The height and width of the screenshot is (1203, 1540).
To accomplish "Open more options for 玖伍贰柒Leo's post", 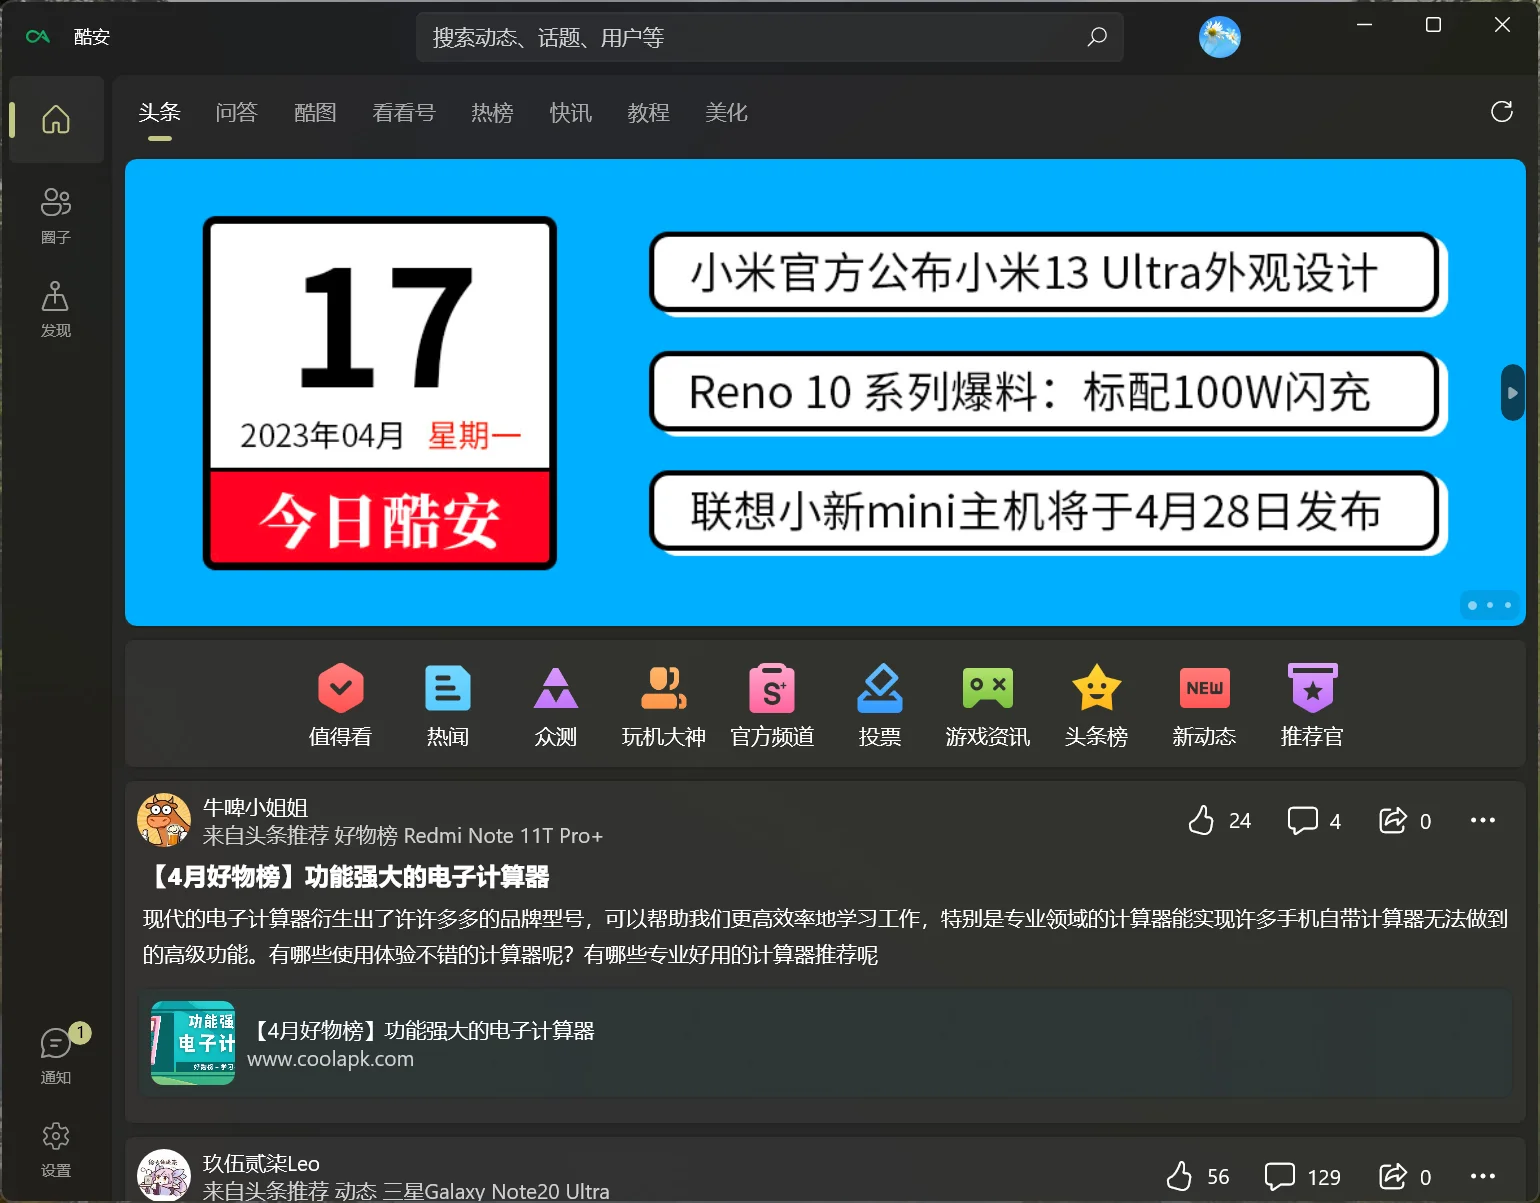I will click(x=1483, y=1176).
